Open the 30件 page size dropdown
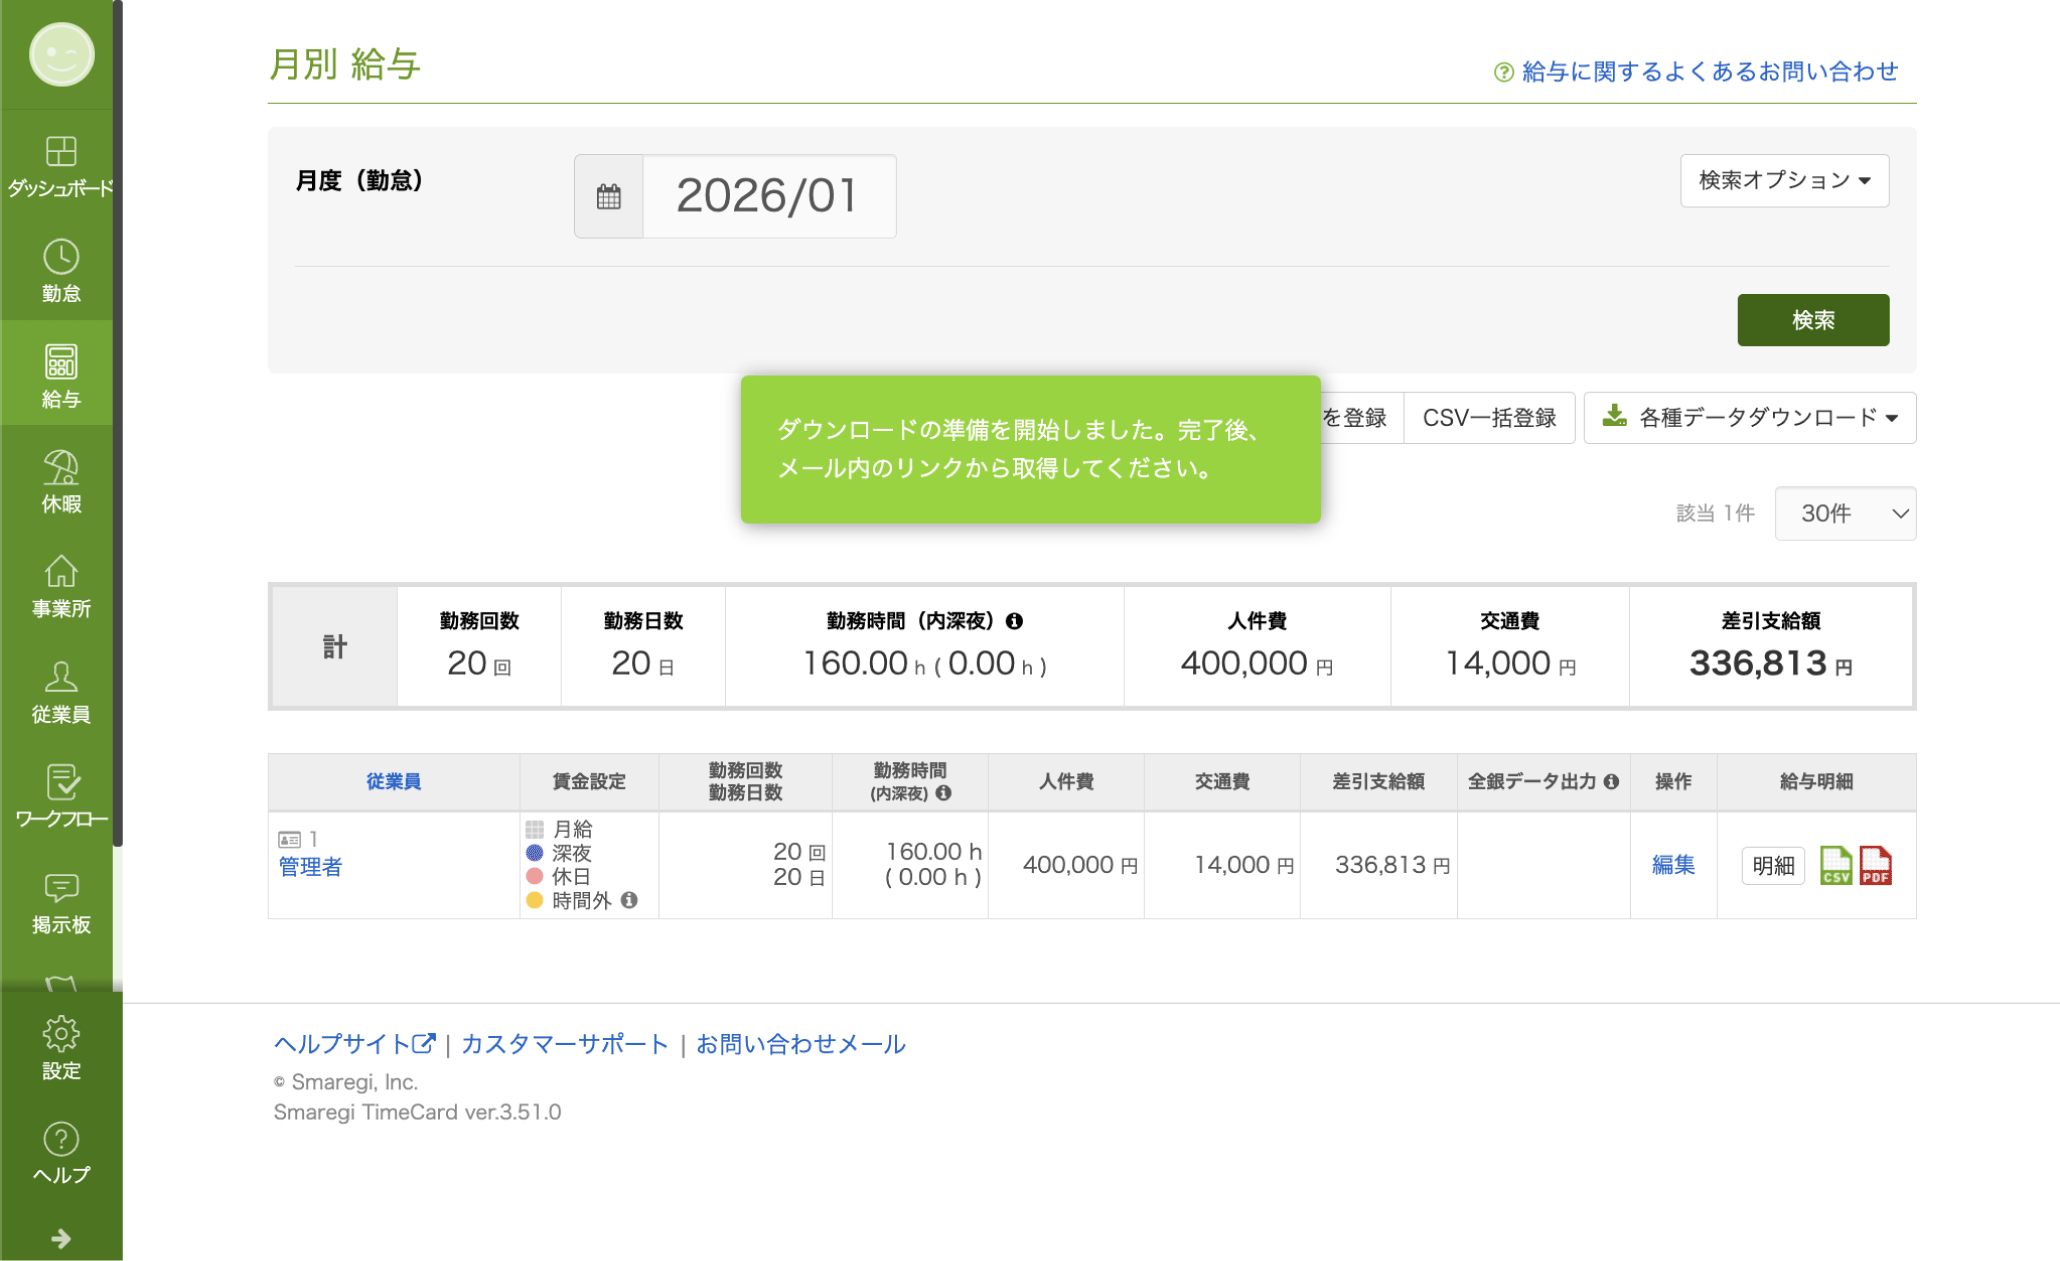Screen dimensions: 2060x1261 (x=1845, y=514)
